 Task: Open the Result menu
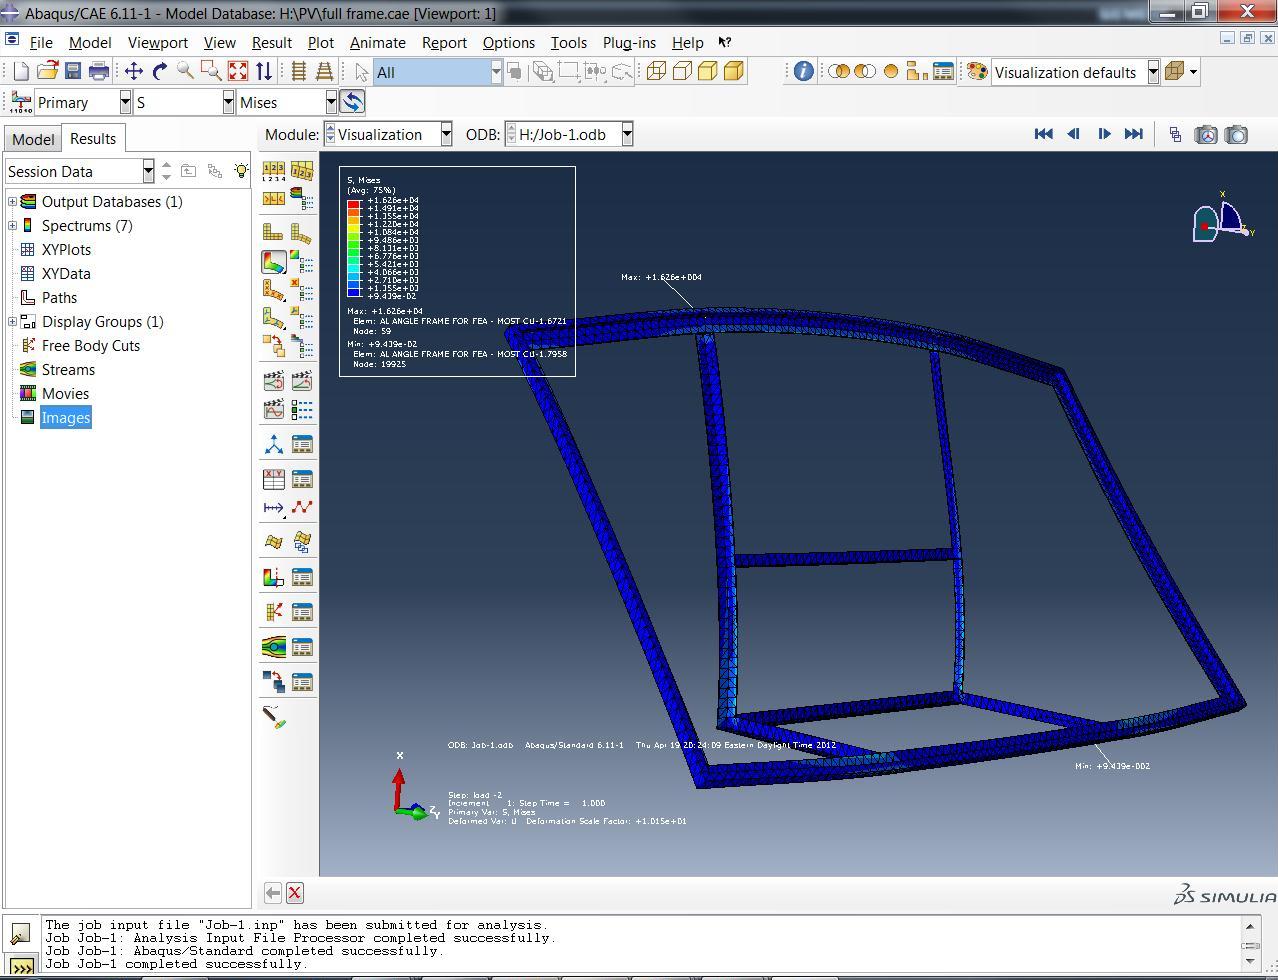(x=271, y=43)
